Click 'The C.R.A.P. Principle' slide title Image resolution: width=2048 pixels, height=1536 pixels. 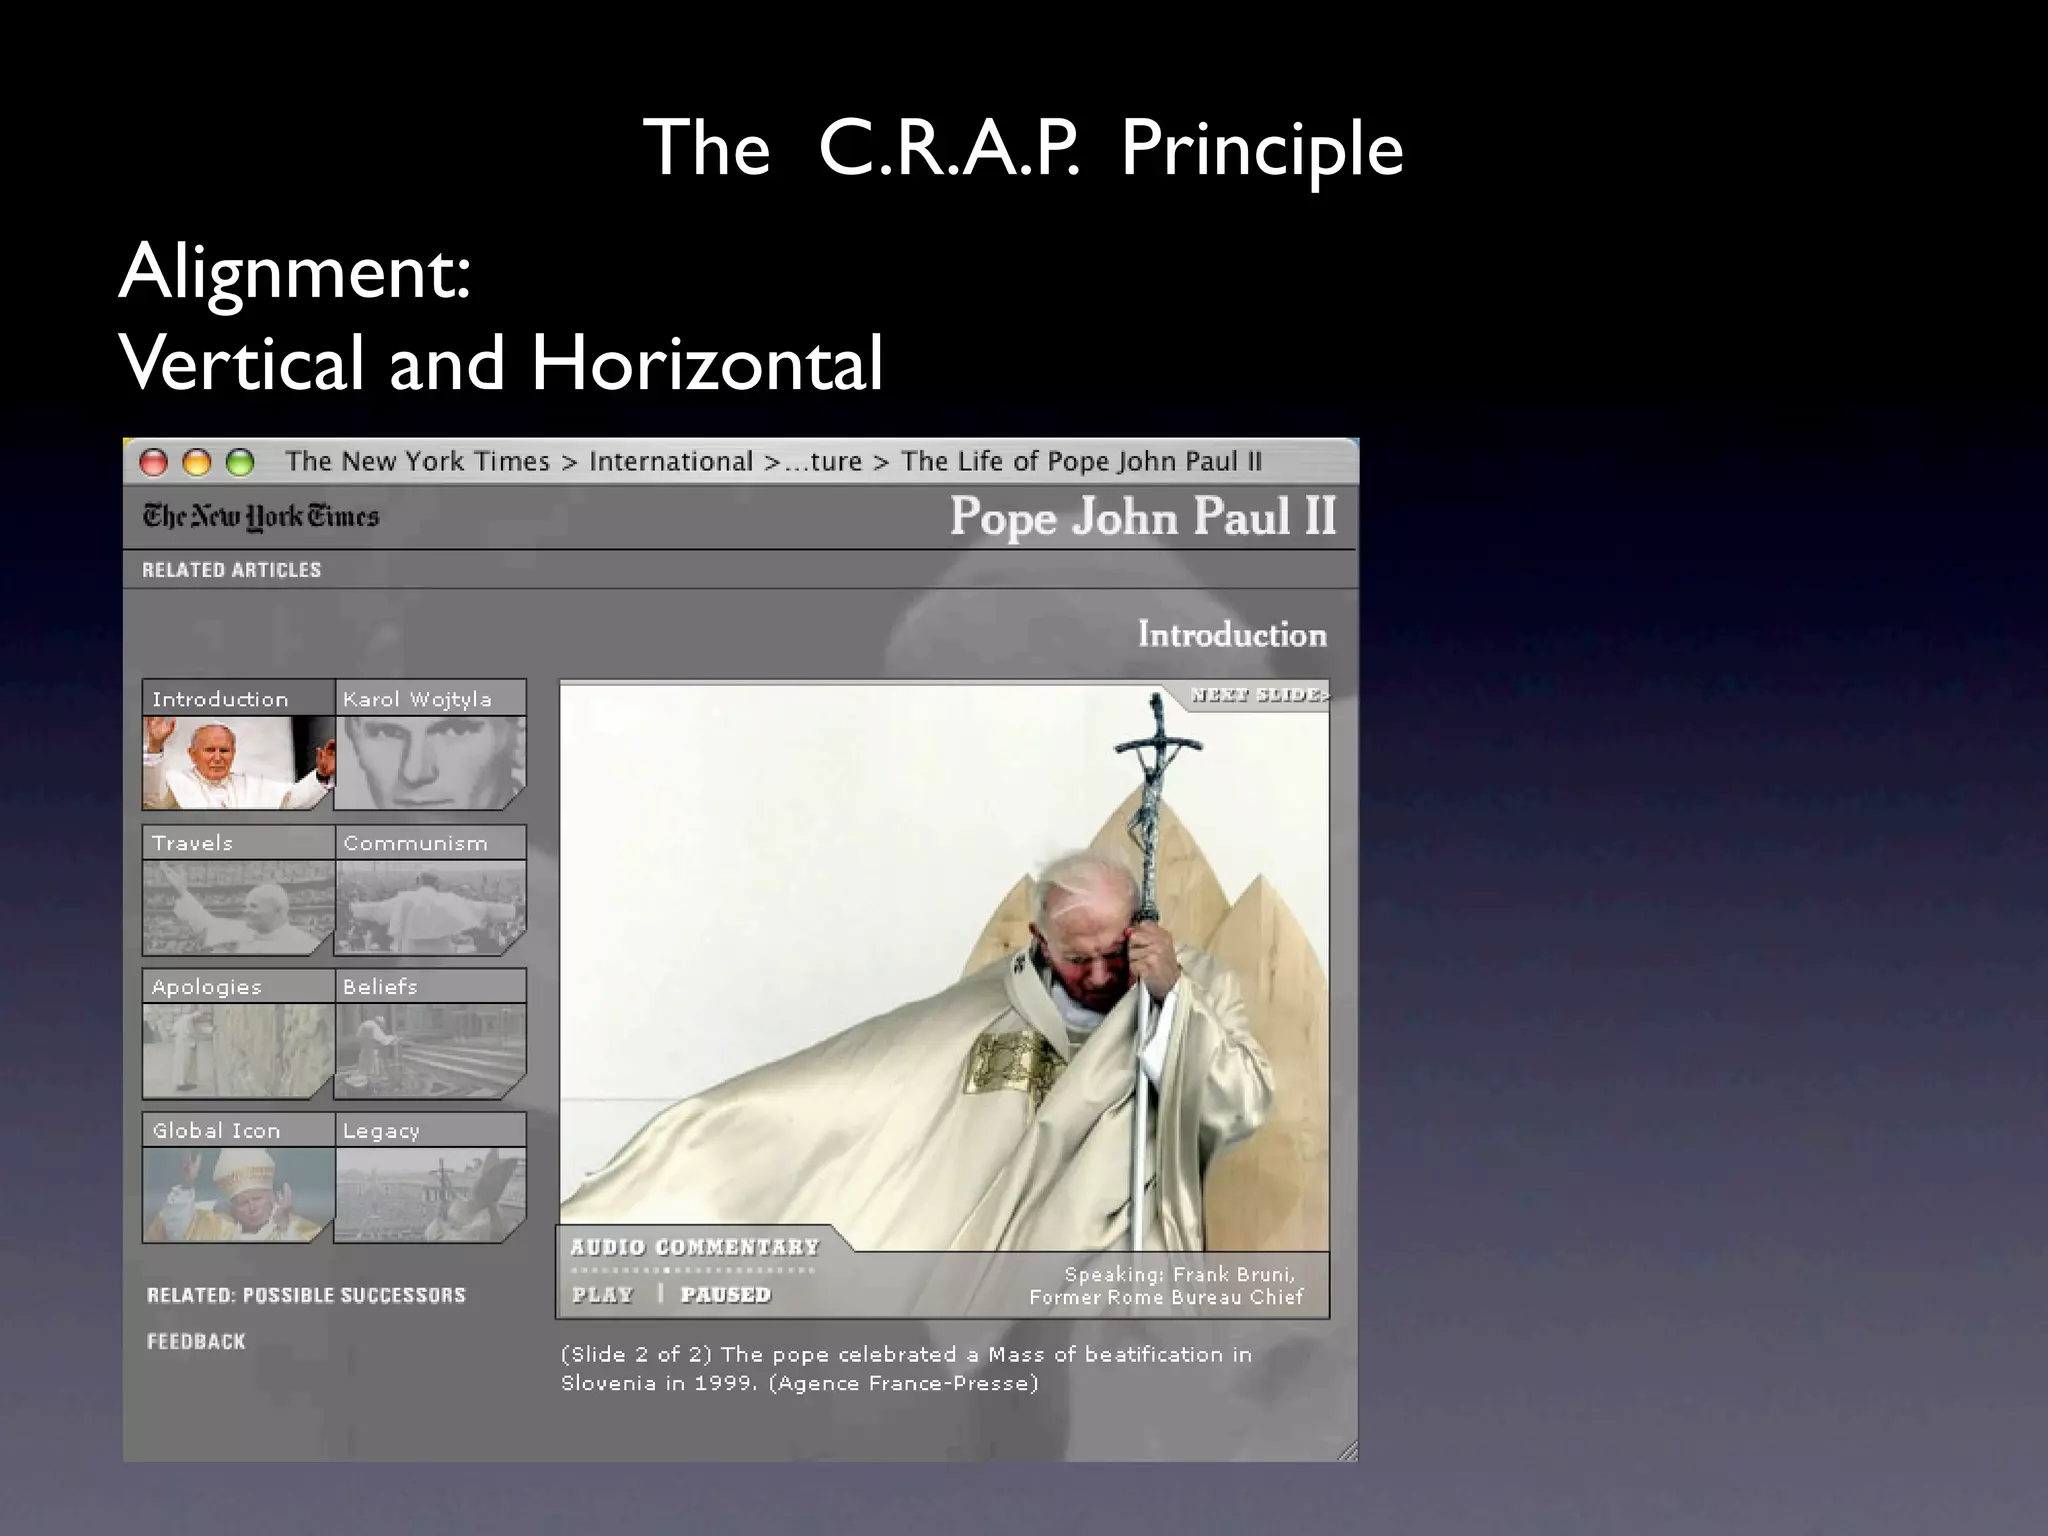click(1023, 149)
